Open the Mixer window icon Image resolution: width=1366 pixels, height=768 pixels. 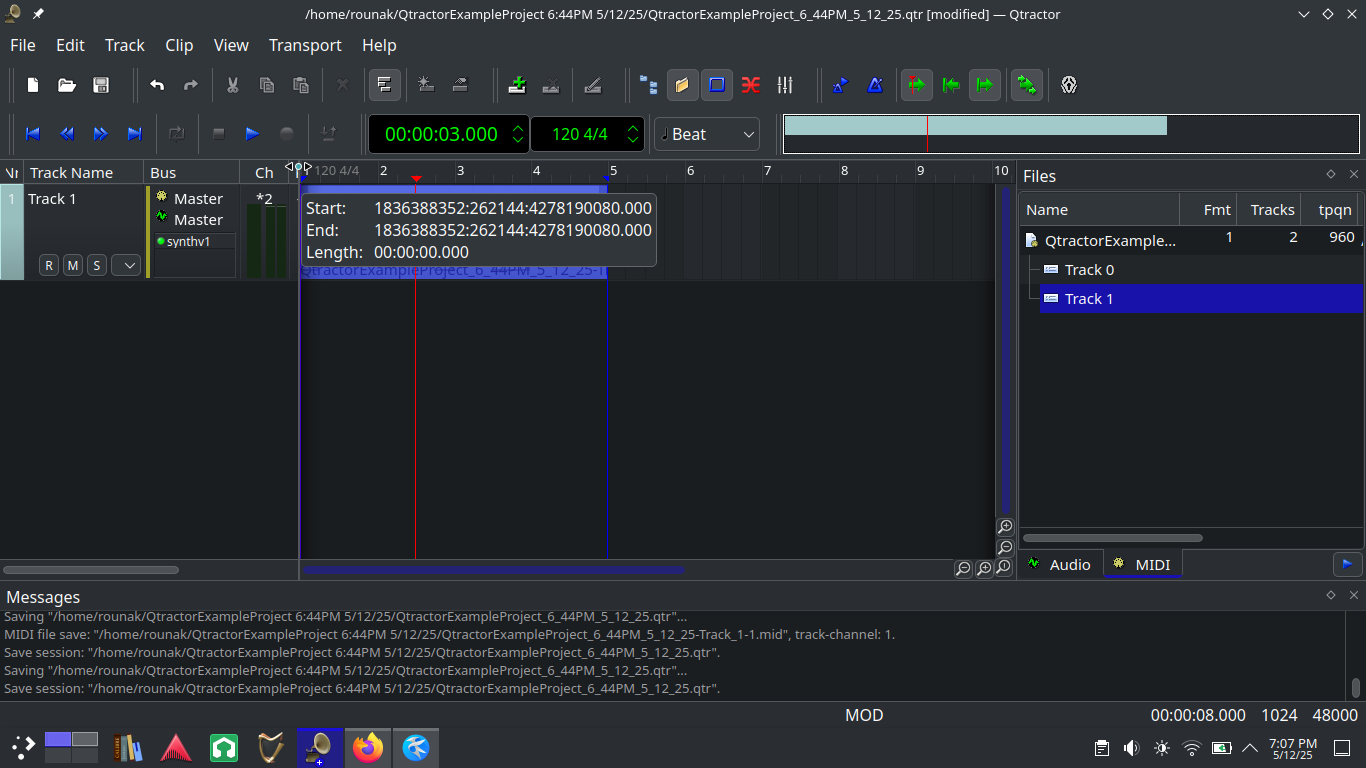(x=785, y=85)
